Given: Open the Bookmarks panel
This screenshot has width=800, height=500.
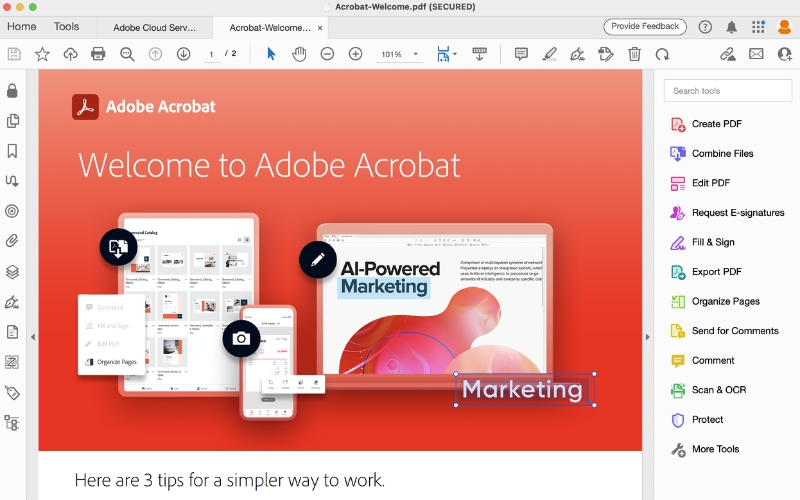Looking at the screenshot, I should [x=12, y=151].
